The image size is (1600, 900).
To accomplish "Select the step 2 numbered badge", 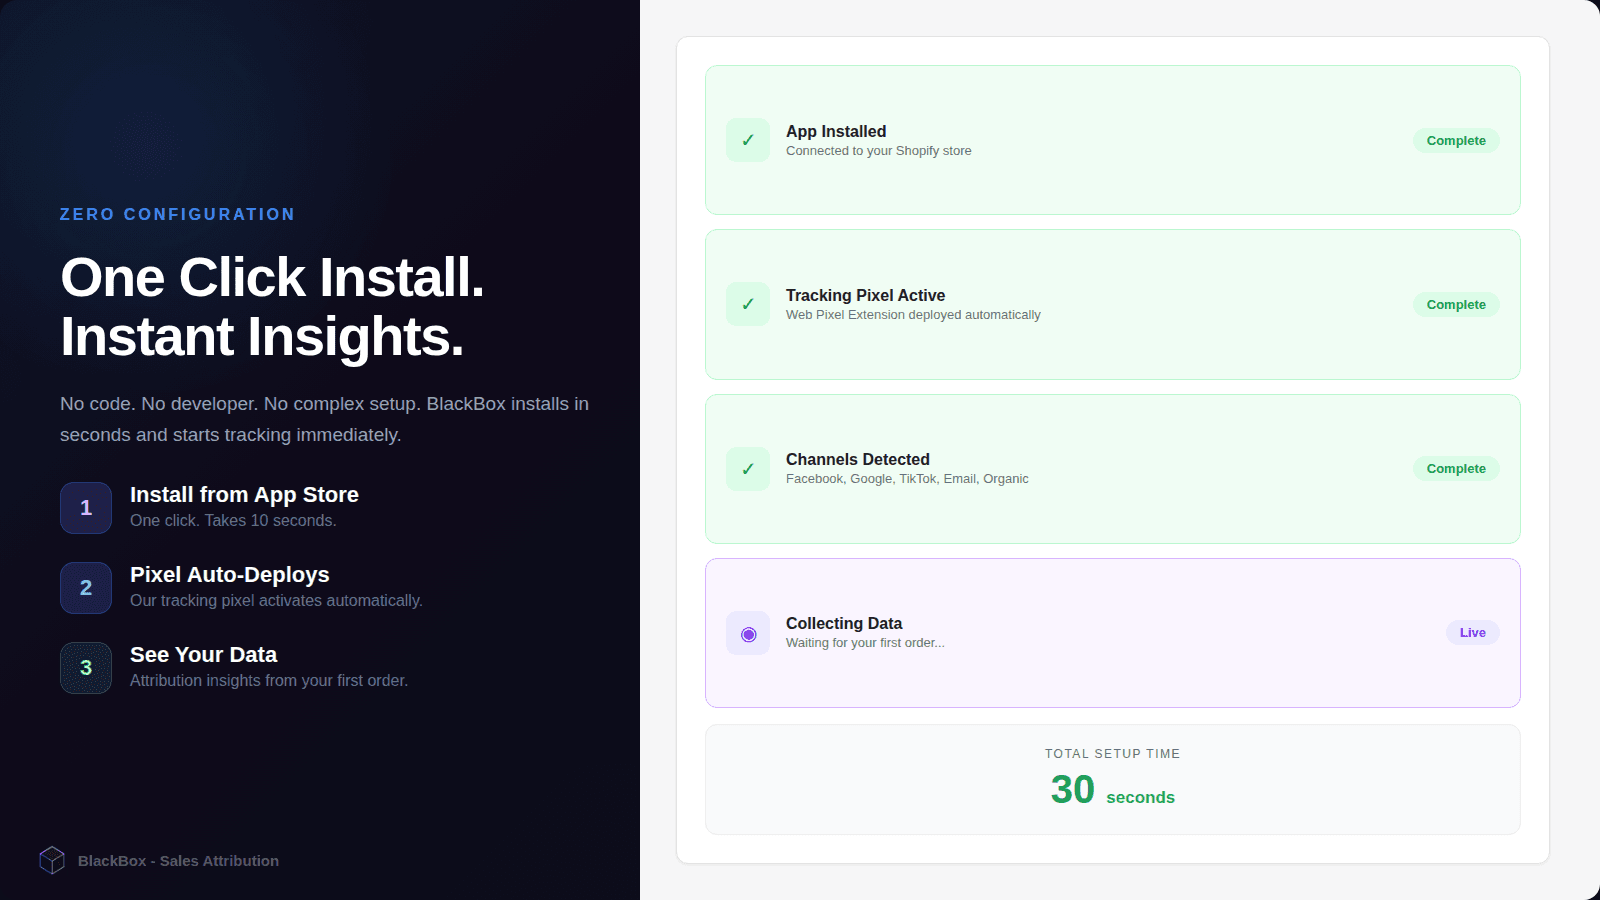I will coord(85,588).
